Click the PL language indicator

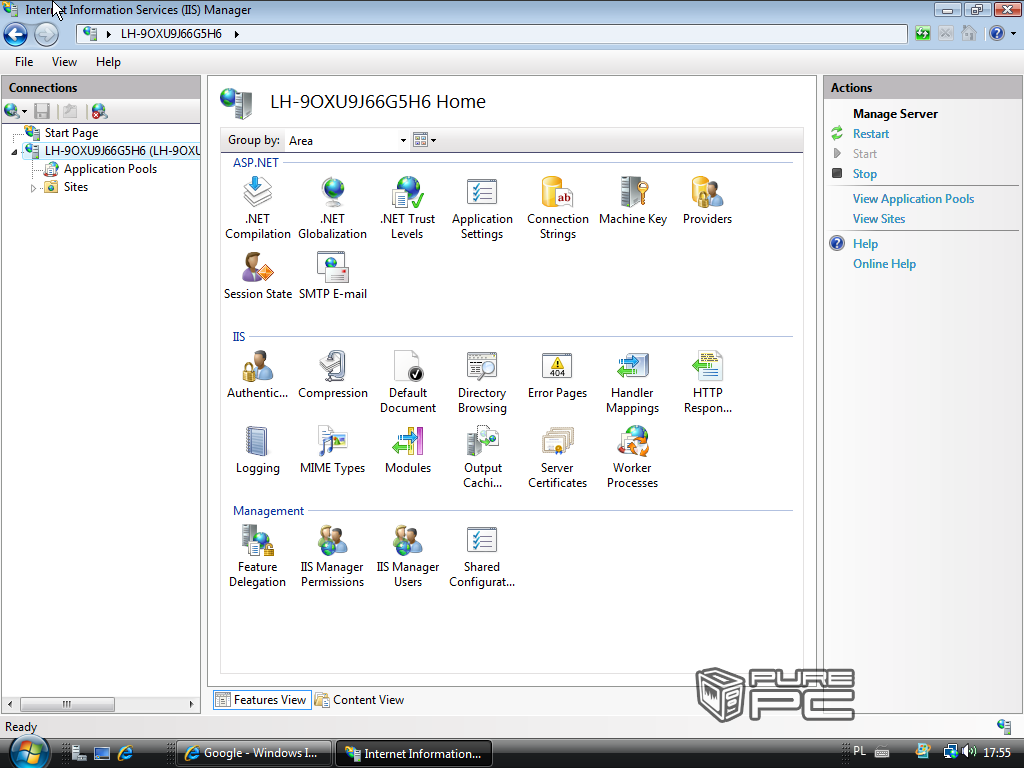click(x=859, y=752)
